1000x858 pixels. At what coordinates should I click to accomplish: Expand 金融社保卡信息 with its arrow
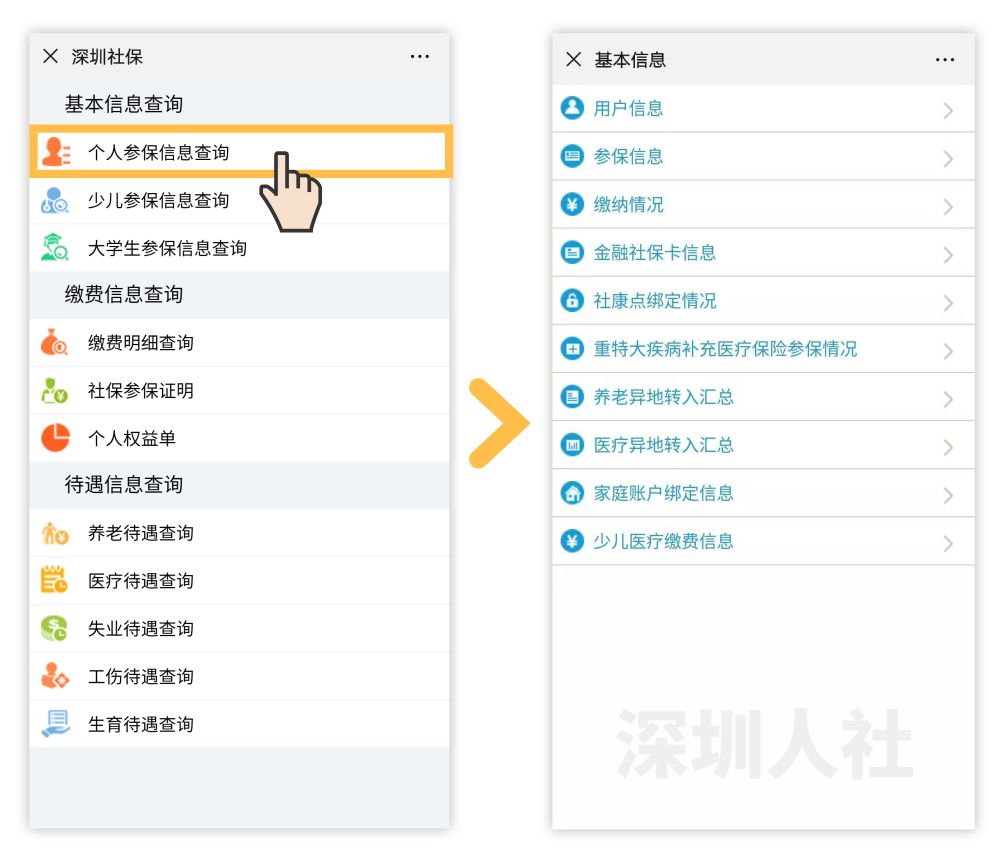pyautogui.click(x=947, y=253)
